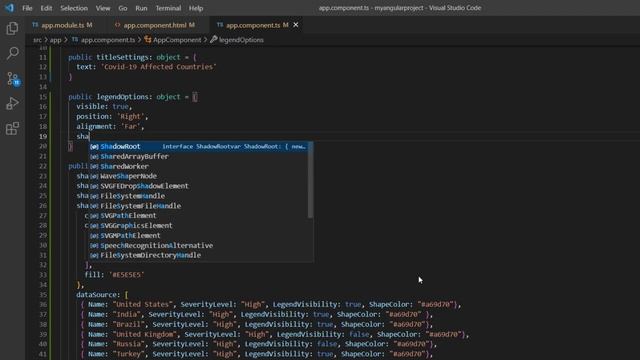Viewport: 640px width, 360px height.
Task: Open the Run and Debug view
Action: point(12,103)
